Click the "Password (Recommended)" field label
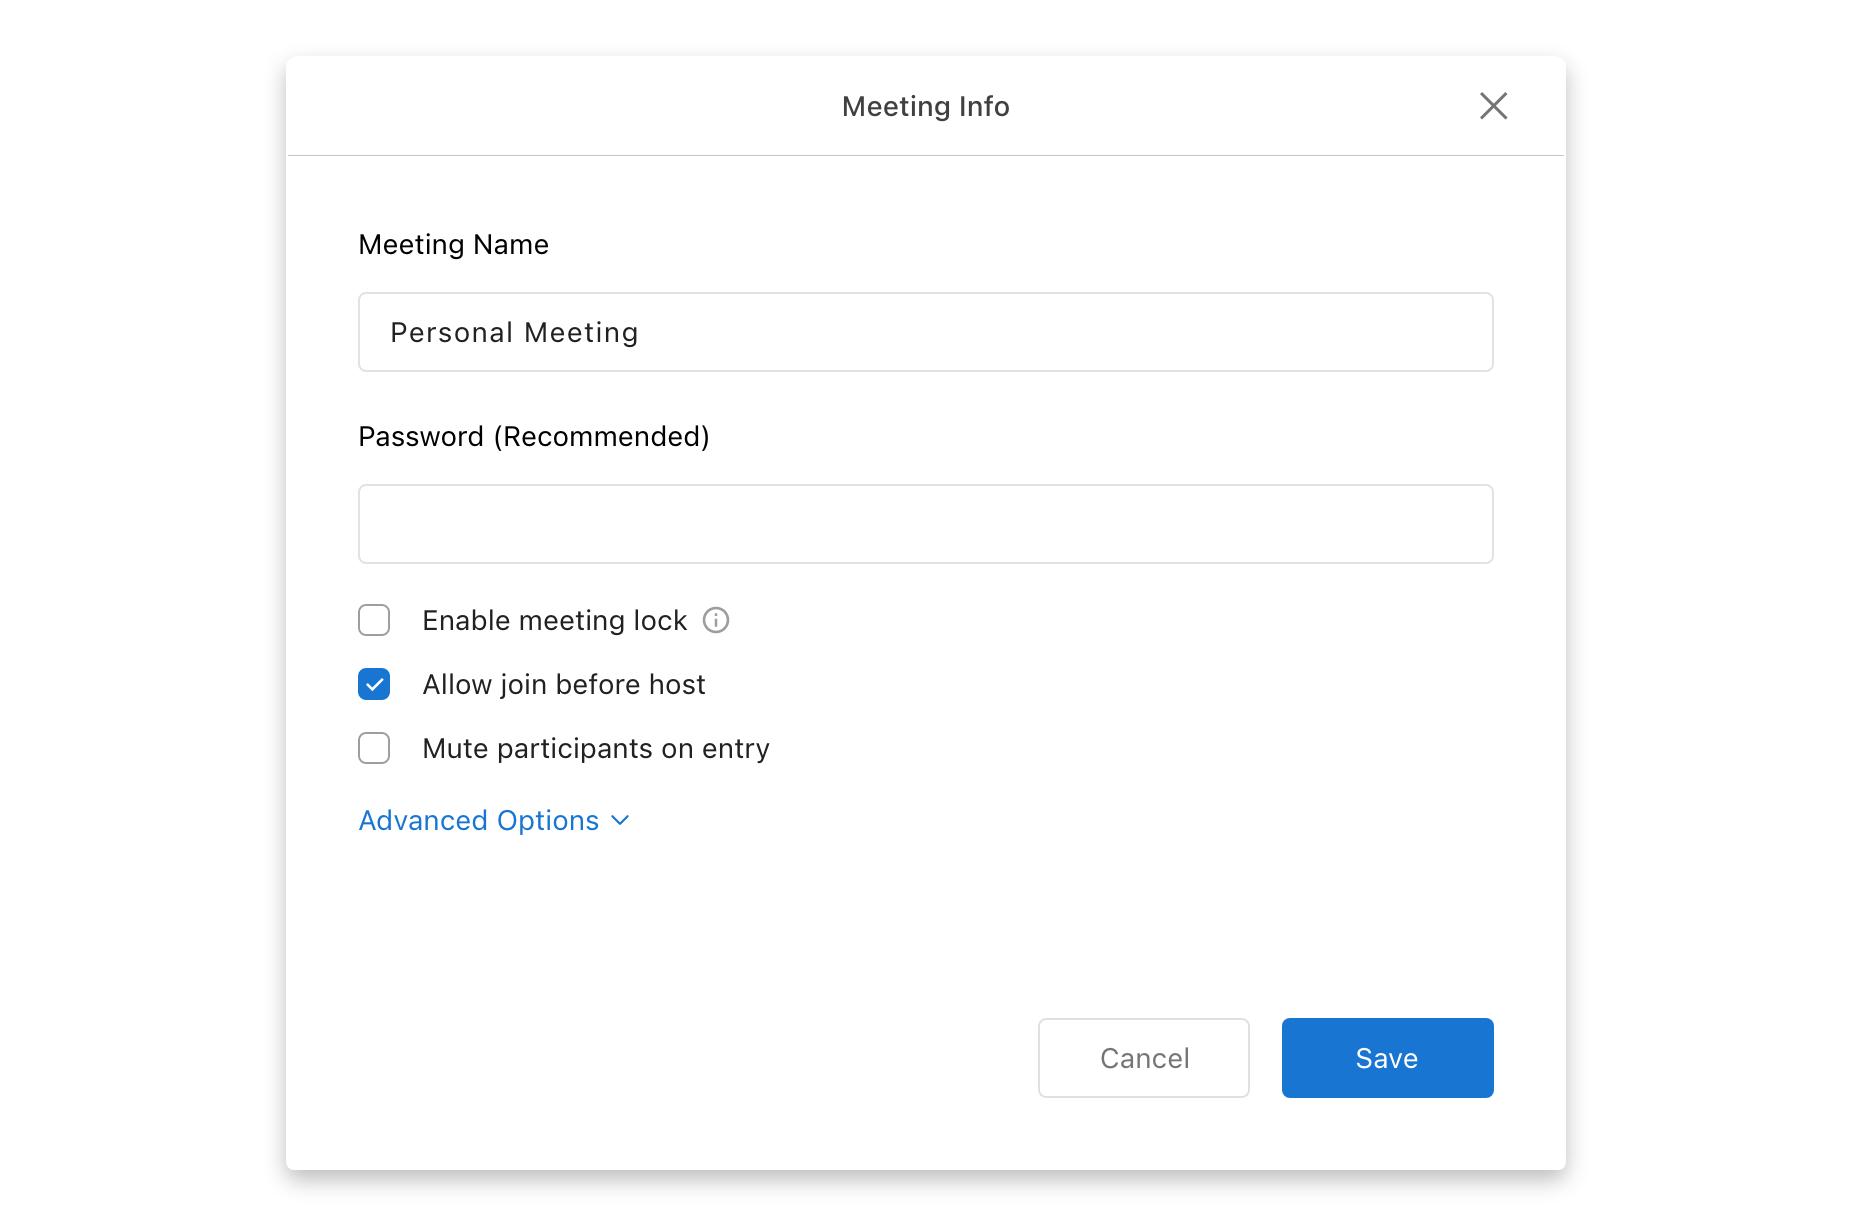 [534, 436]
